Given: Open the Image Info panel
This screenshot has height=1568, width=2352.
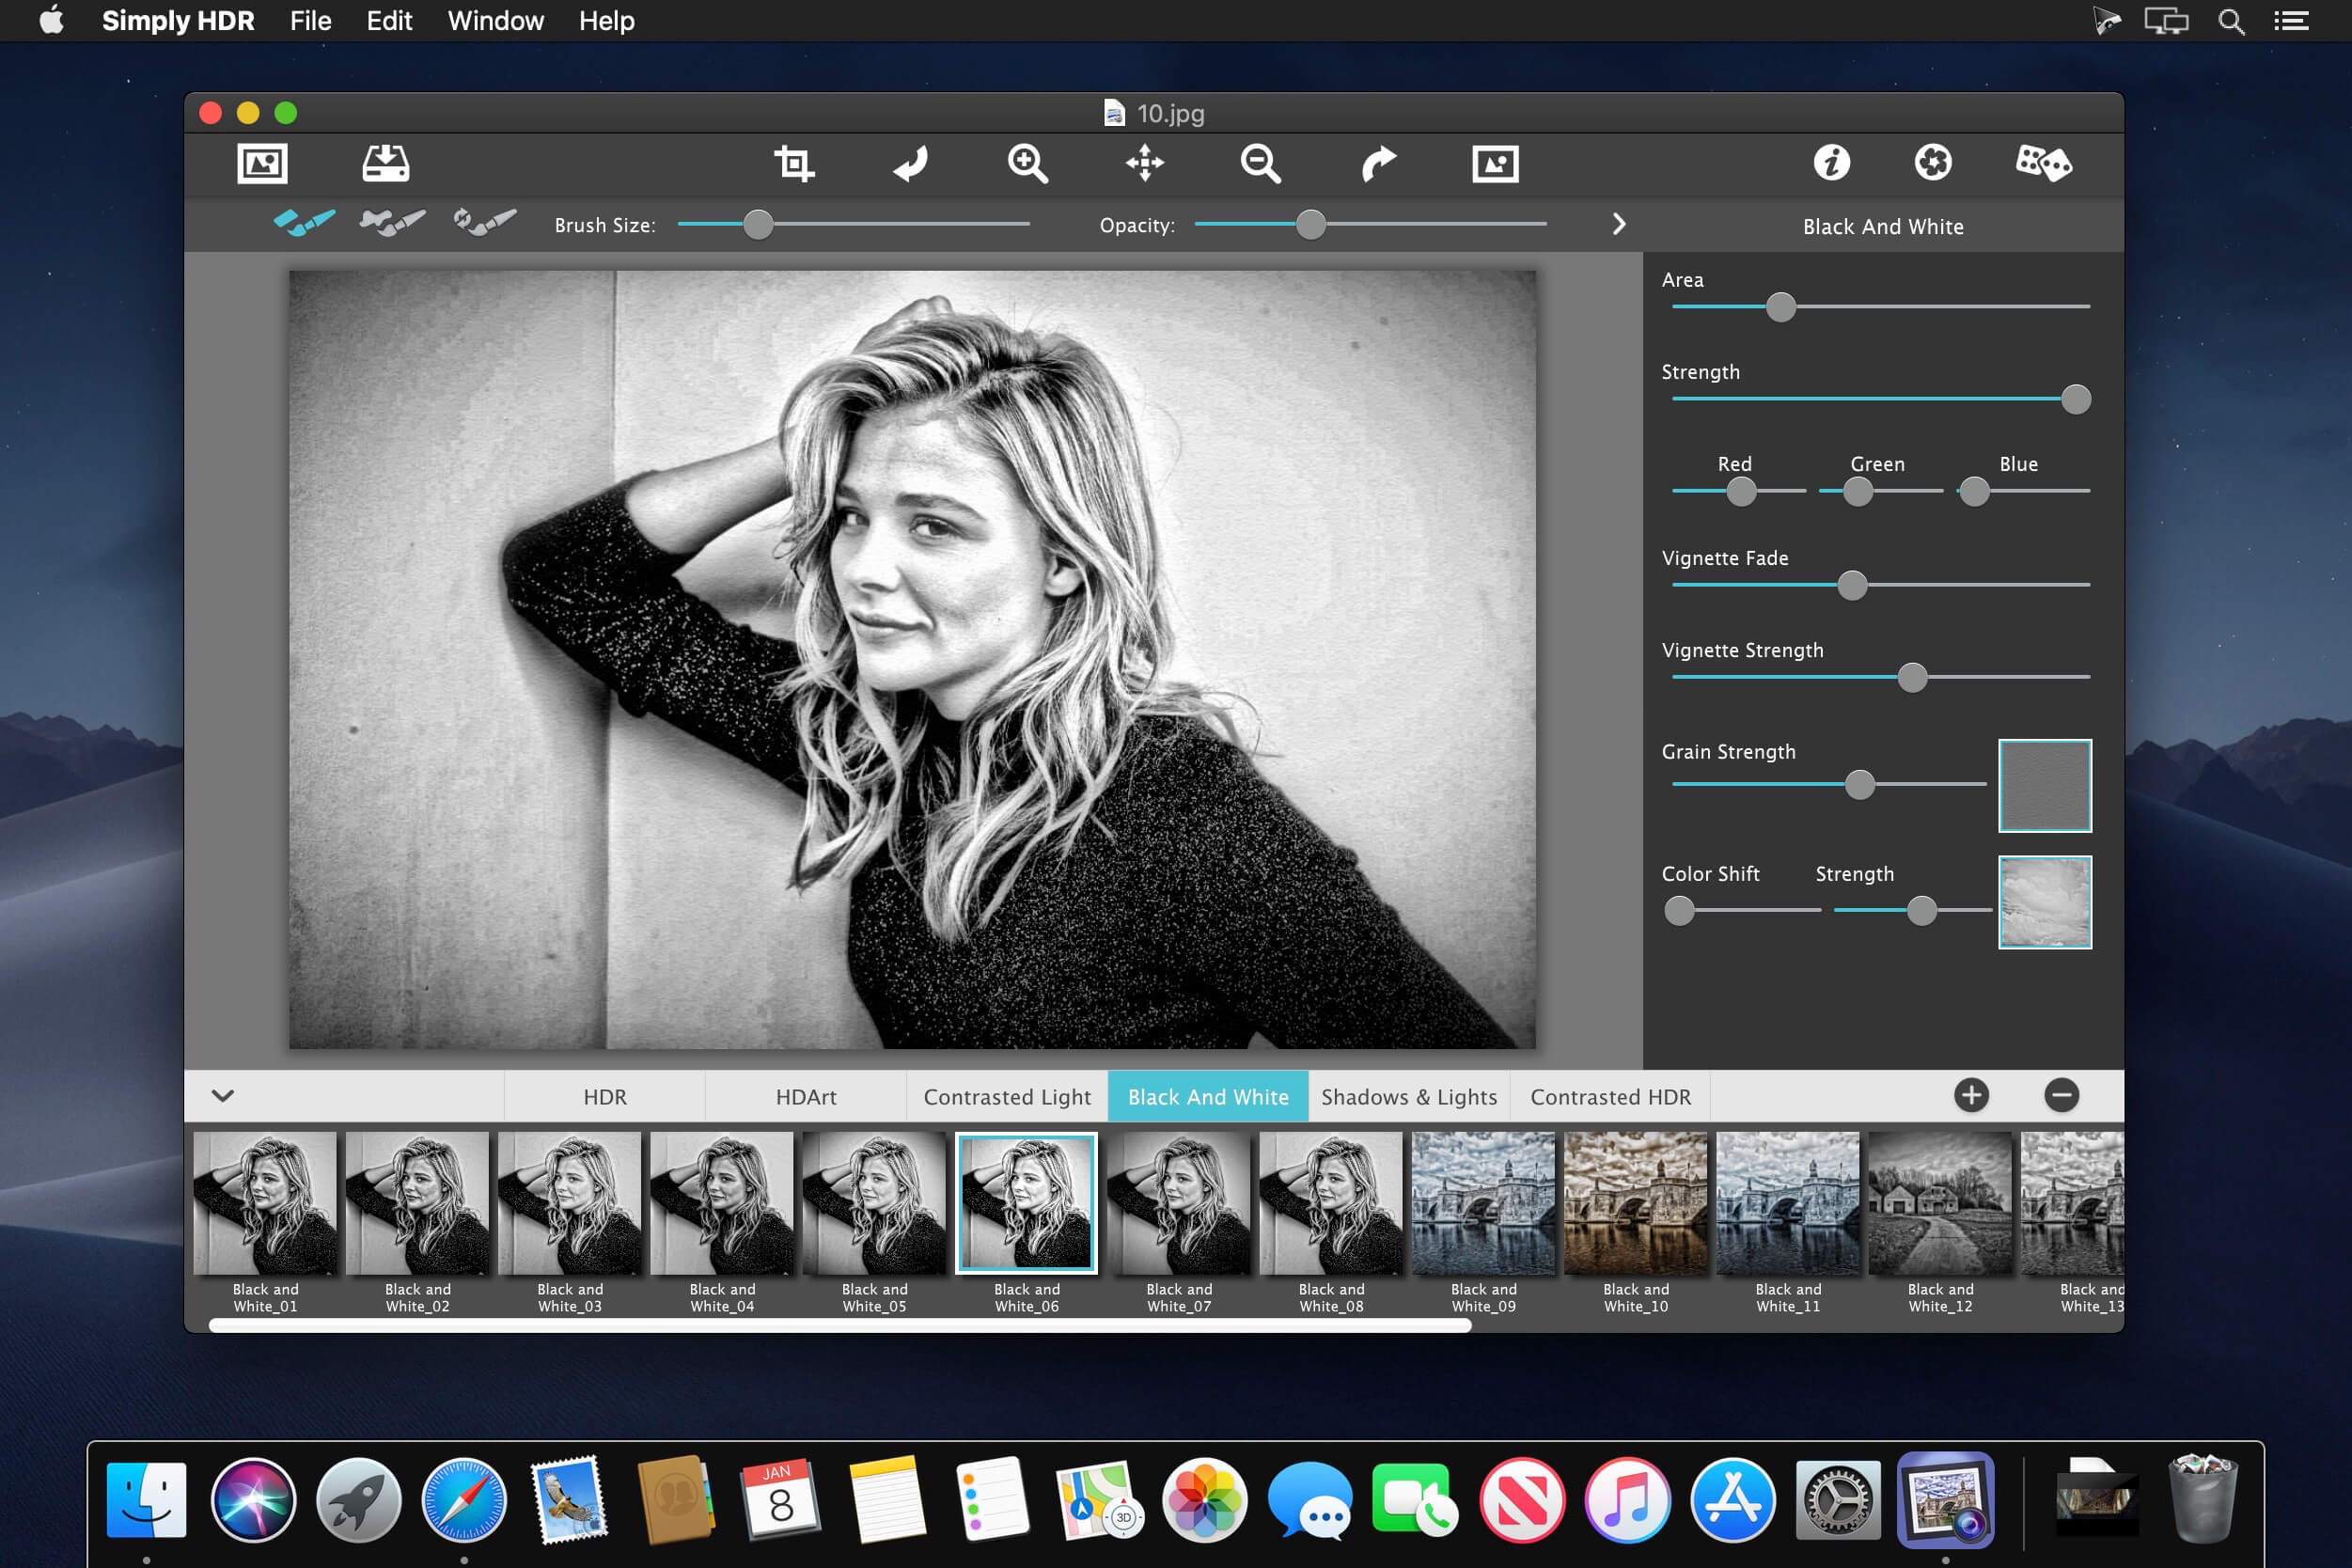Looking at the screenshot, I should point(1830,163).
